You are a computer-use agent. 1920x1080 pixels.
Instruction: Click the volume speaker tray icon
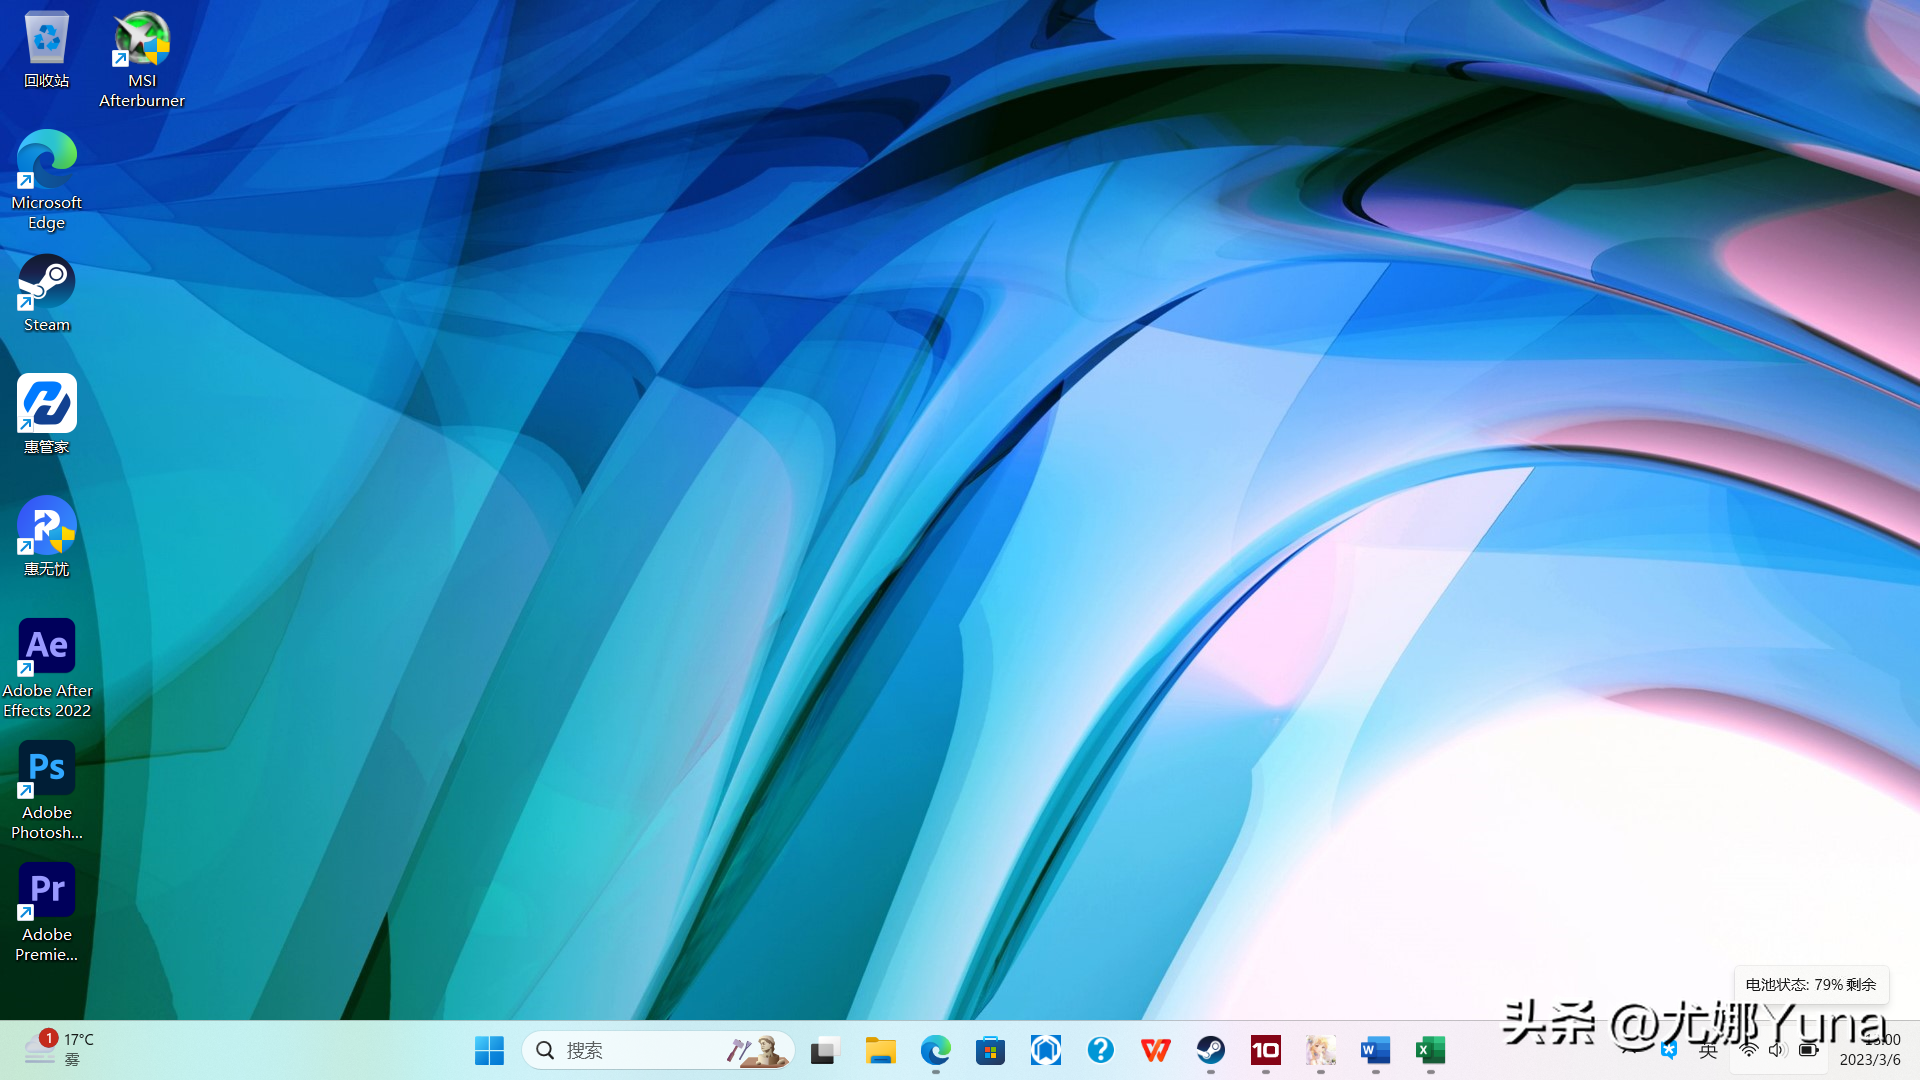click(x=1778, y=1050)
